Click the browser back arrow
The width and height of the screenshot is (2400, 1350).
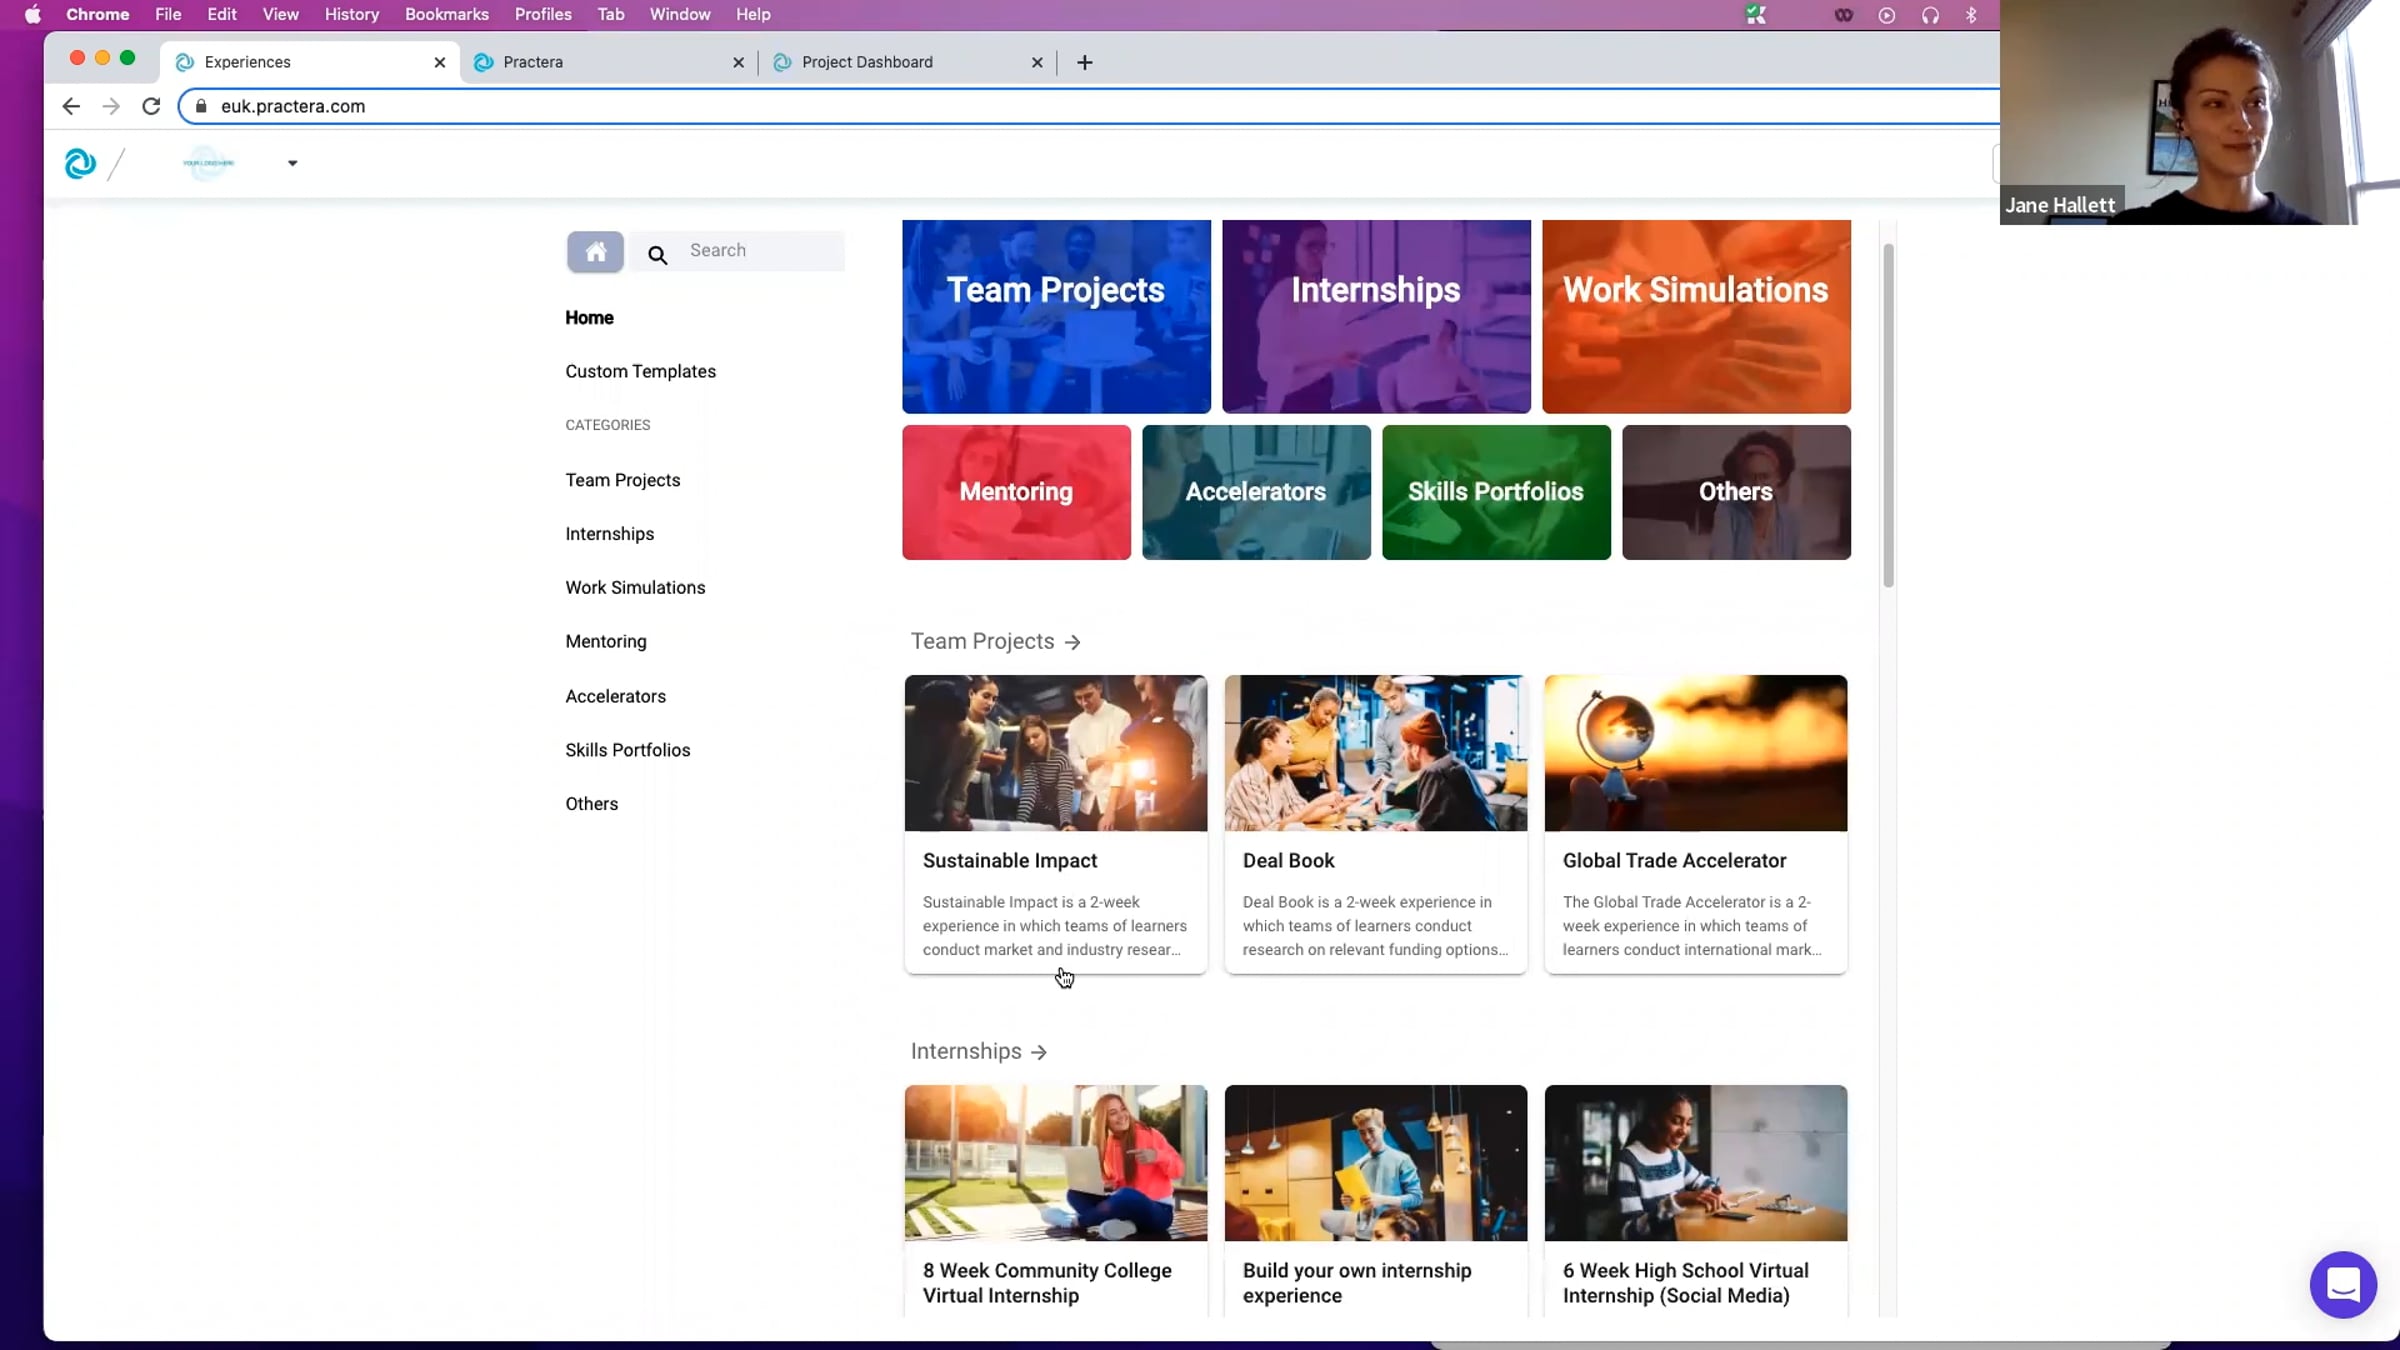tap(70, 106)
